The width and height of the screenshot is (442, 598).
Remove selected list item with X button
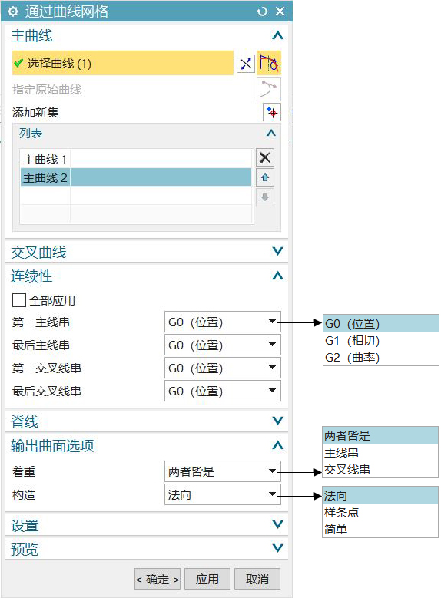coord(265,158)
